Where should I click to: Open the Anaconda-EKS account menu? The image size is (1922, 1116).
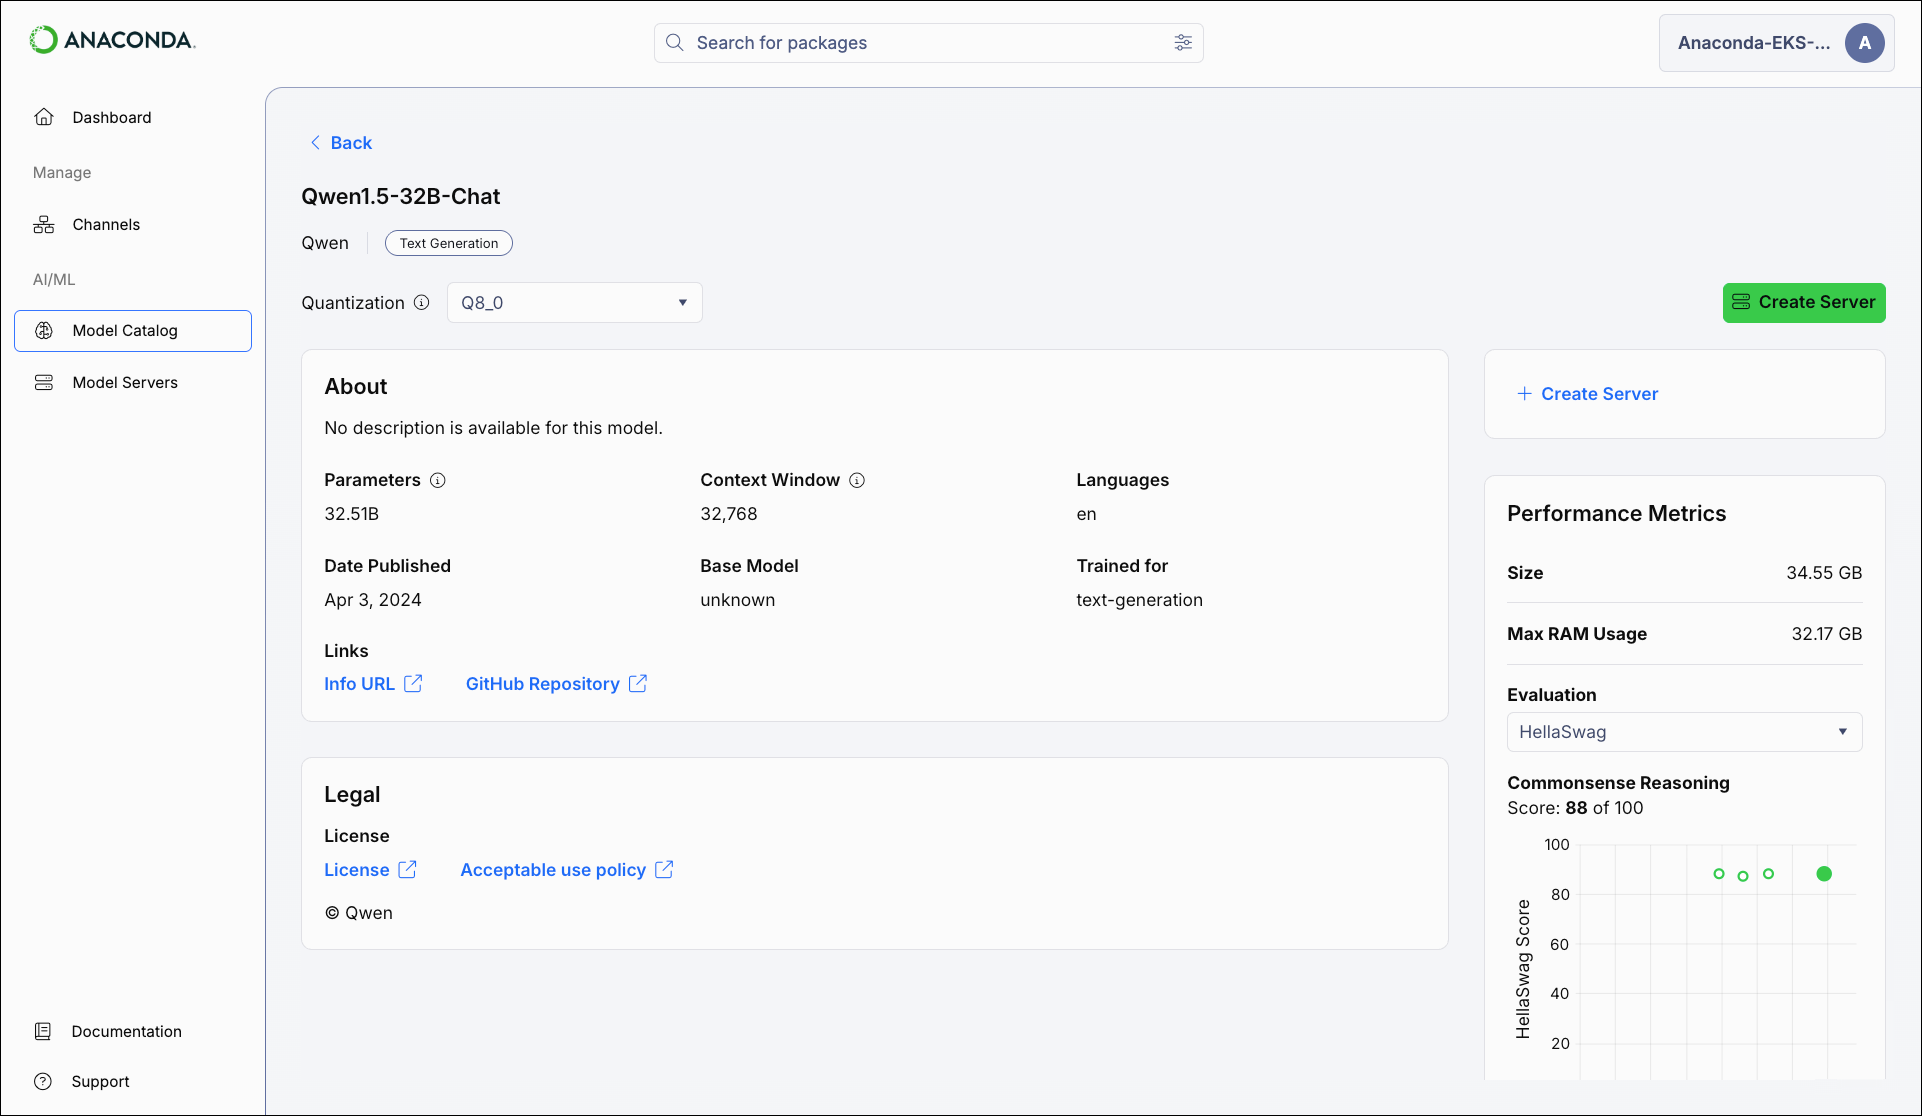pyautogui.click(x=1754, y=43)
